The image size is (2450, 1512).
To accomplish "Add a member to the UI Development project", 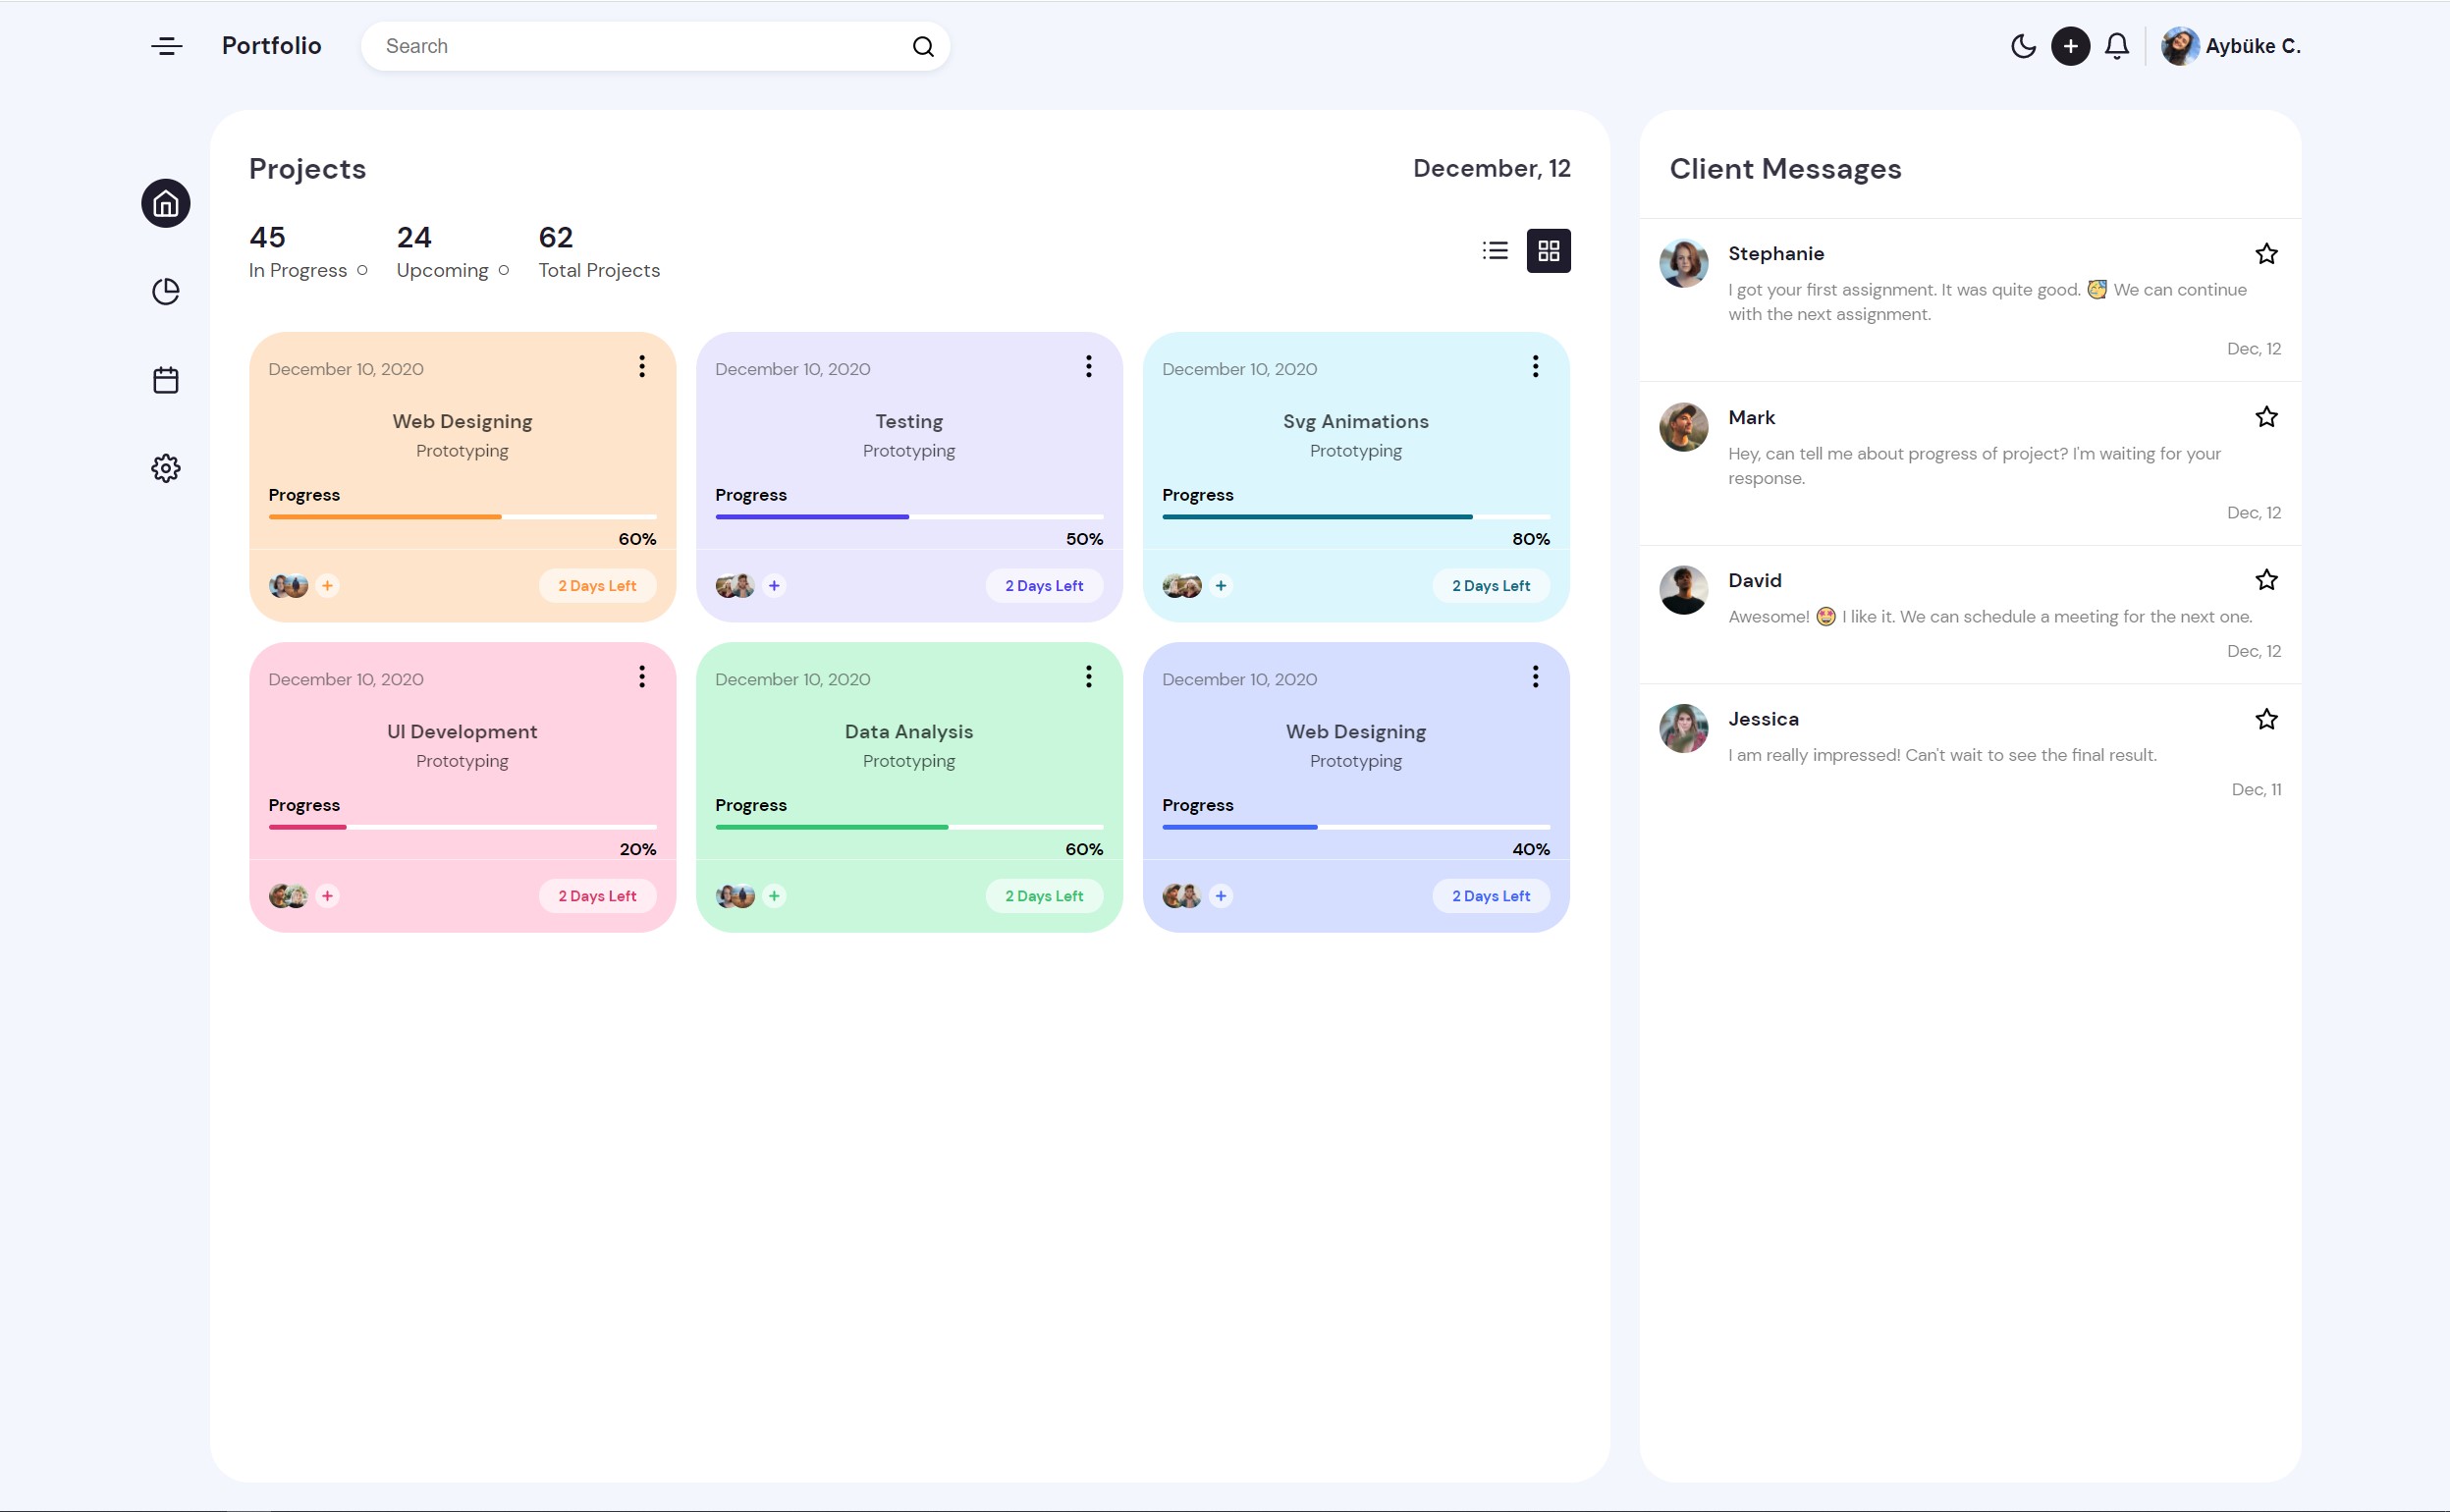I will point(328,896).
